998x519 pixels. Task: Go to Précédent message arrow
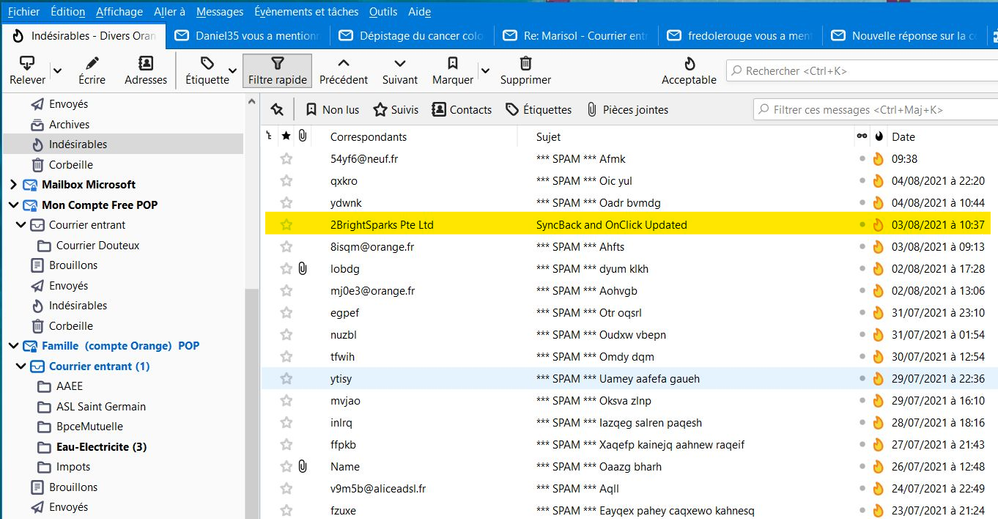[343, 64]
